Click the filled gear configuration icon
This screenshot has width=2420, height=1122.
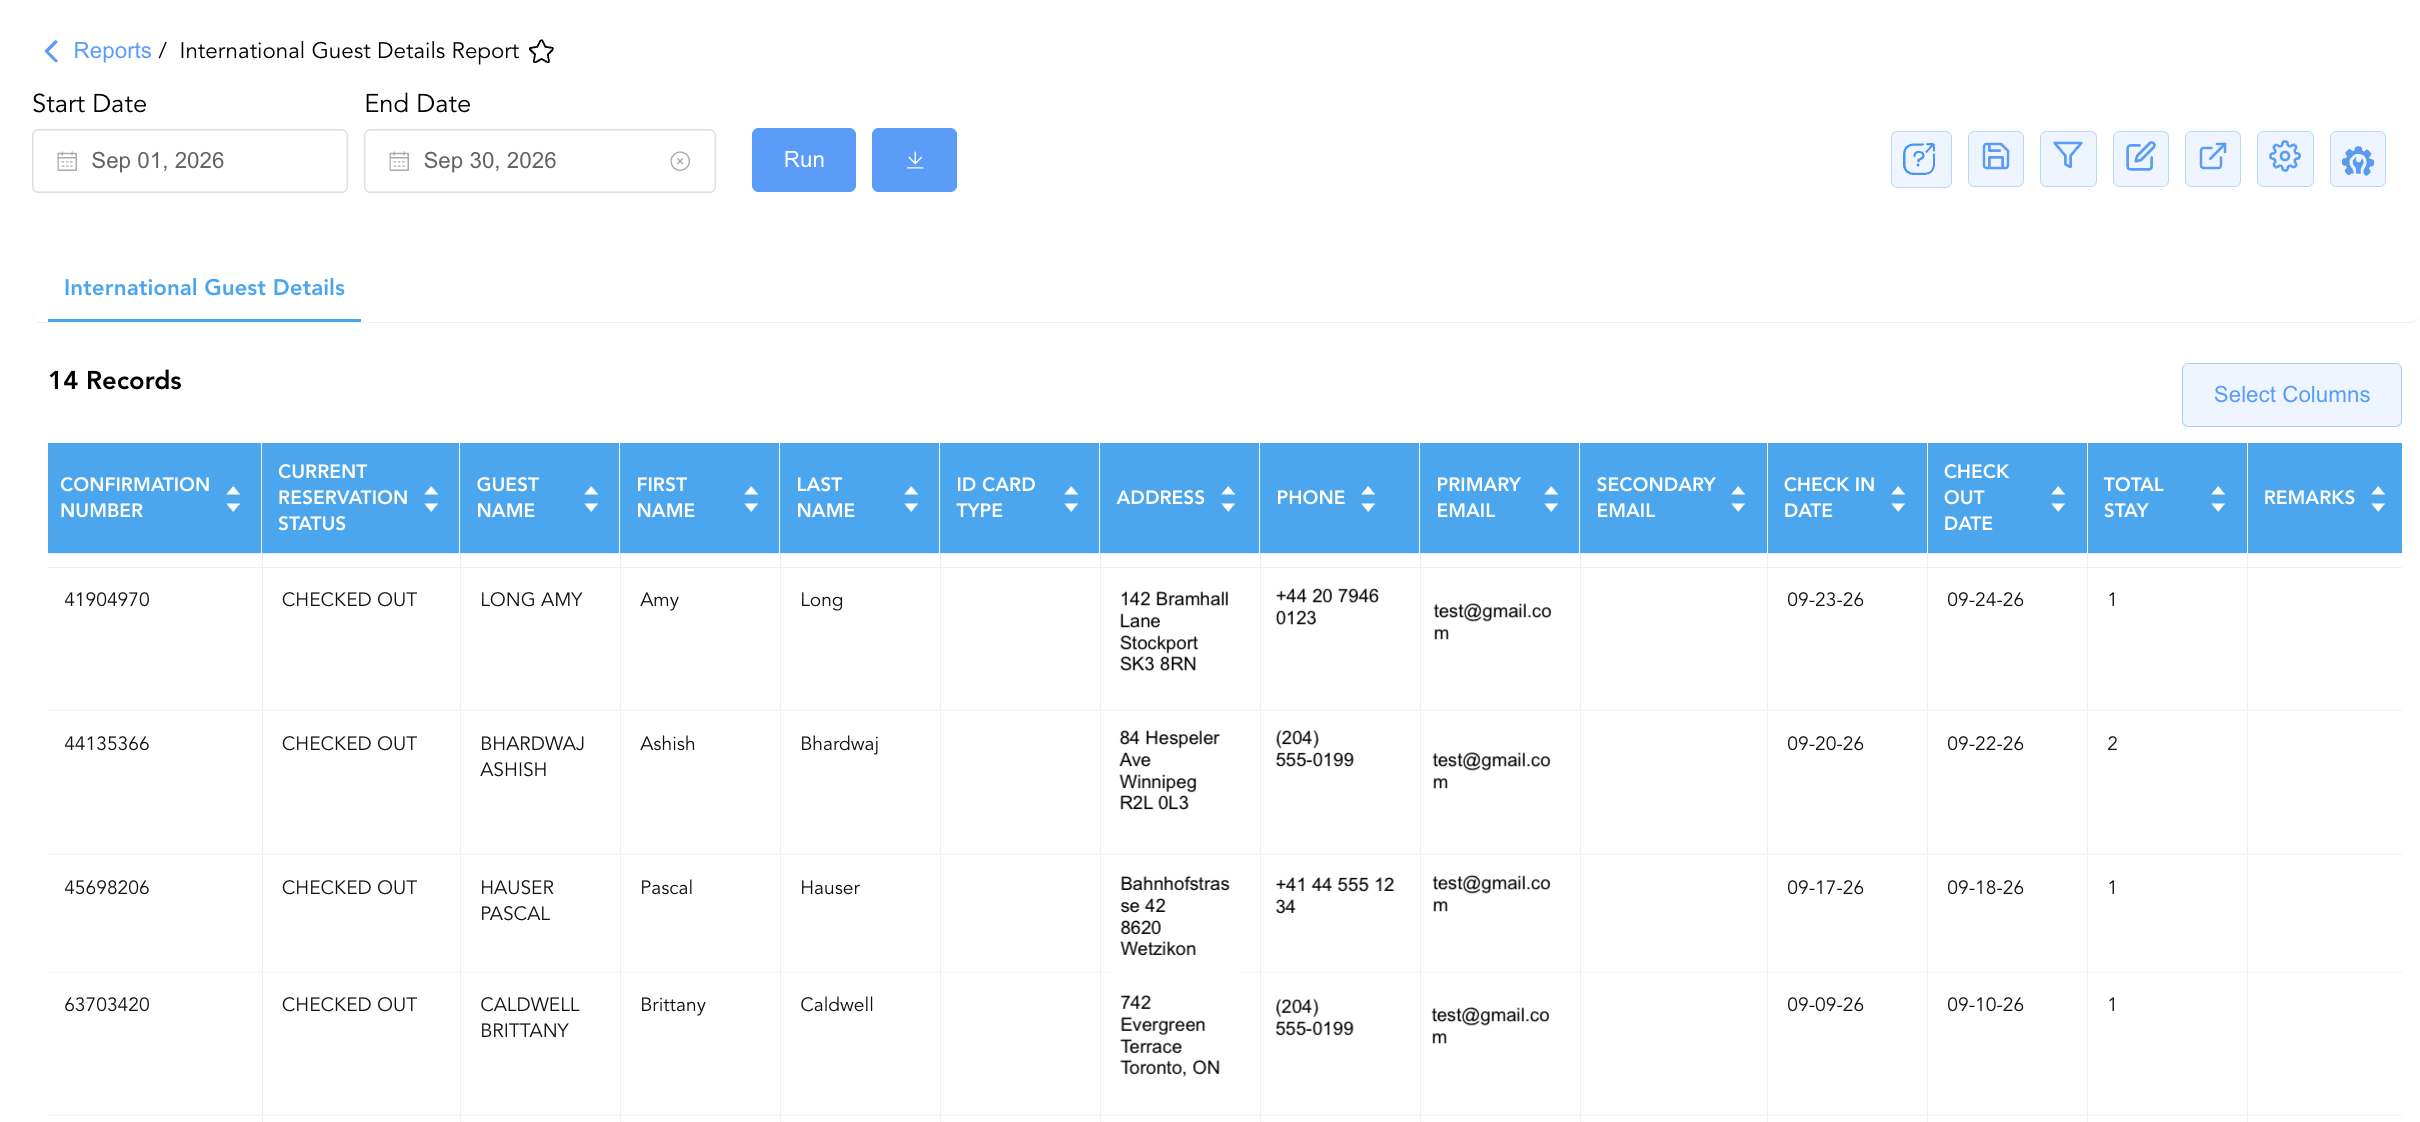tap(2357, 159)
